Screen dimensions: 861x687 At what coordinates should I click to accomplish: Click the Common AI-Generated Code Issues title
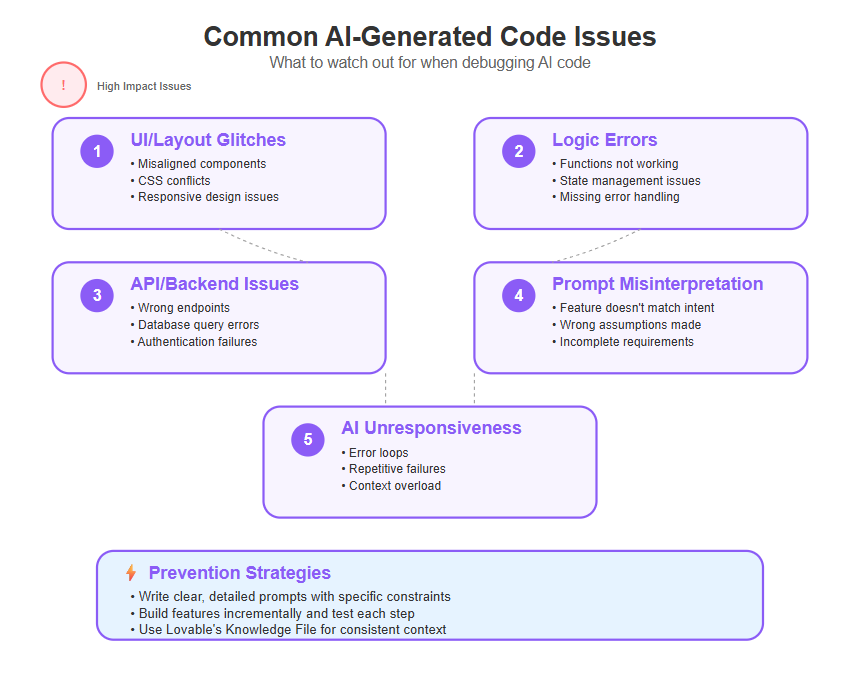tap(430, 37)
